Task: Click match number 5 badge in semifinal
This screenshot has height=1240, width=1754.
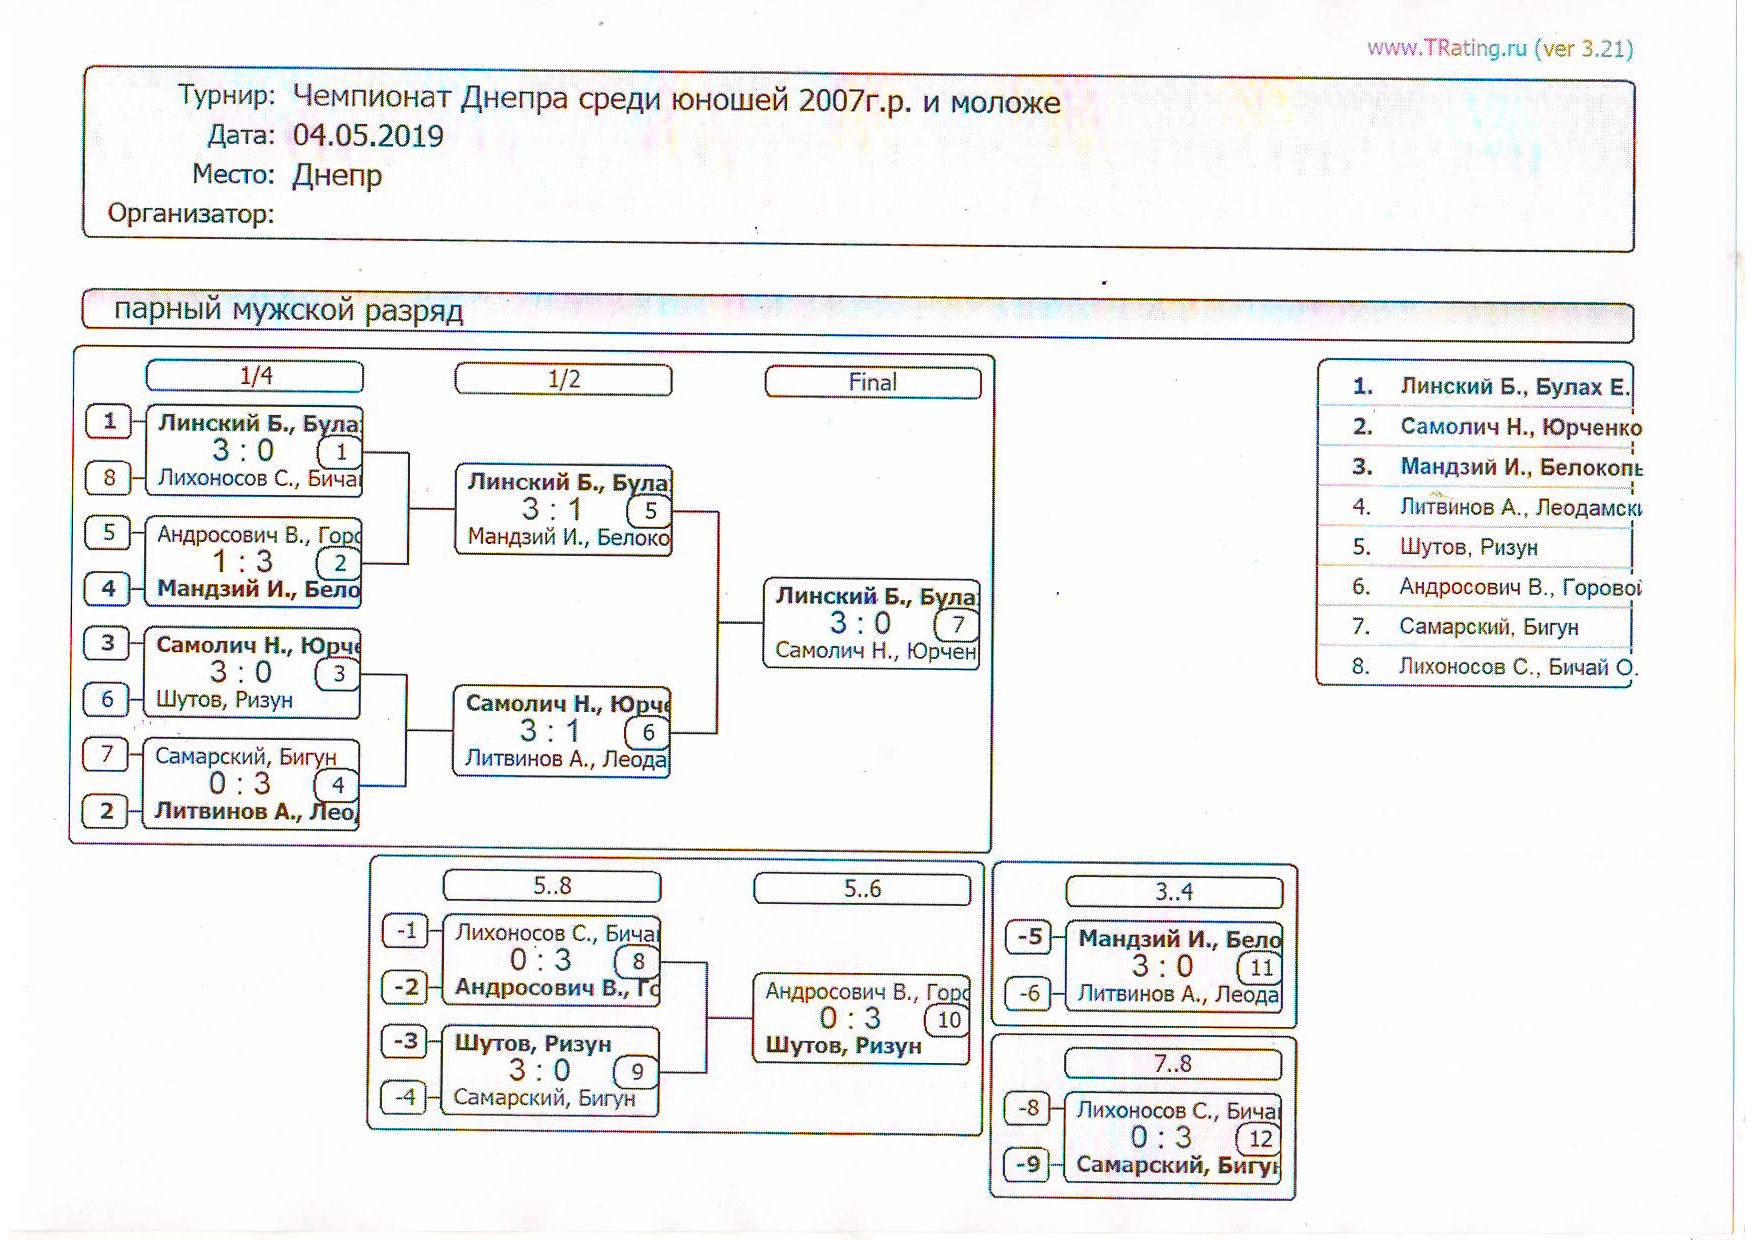Action: click(649, 511)
